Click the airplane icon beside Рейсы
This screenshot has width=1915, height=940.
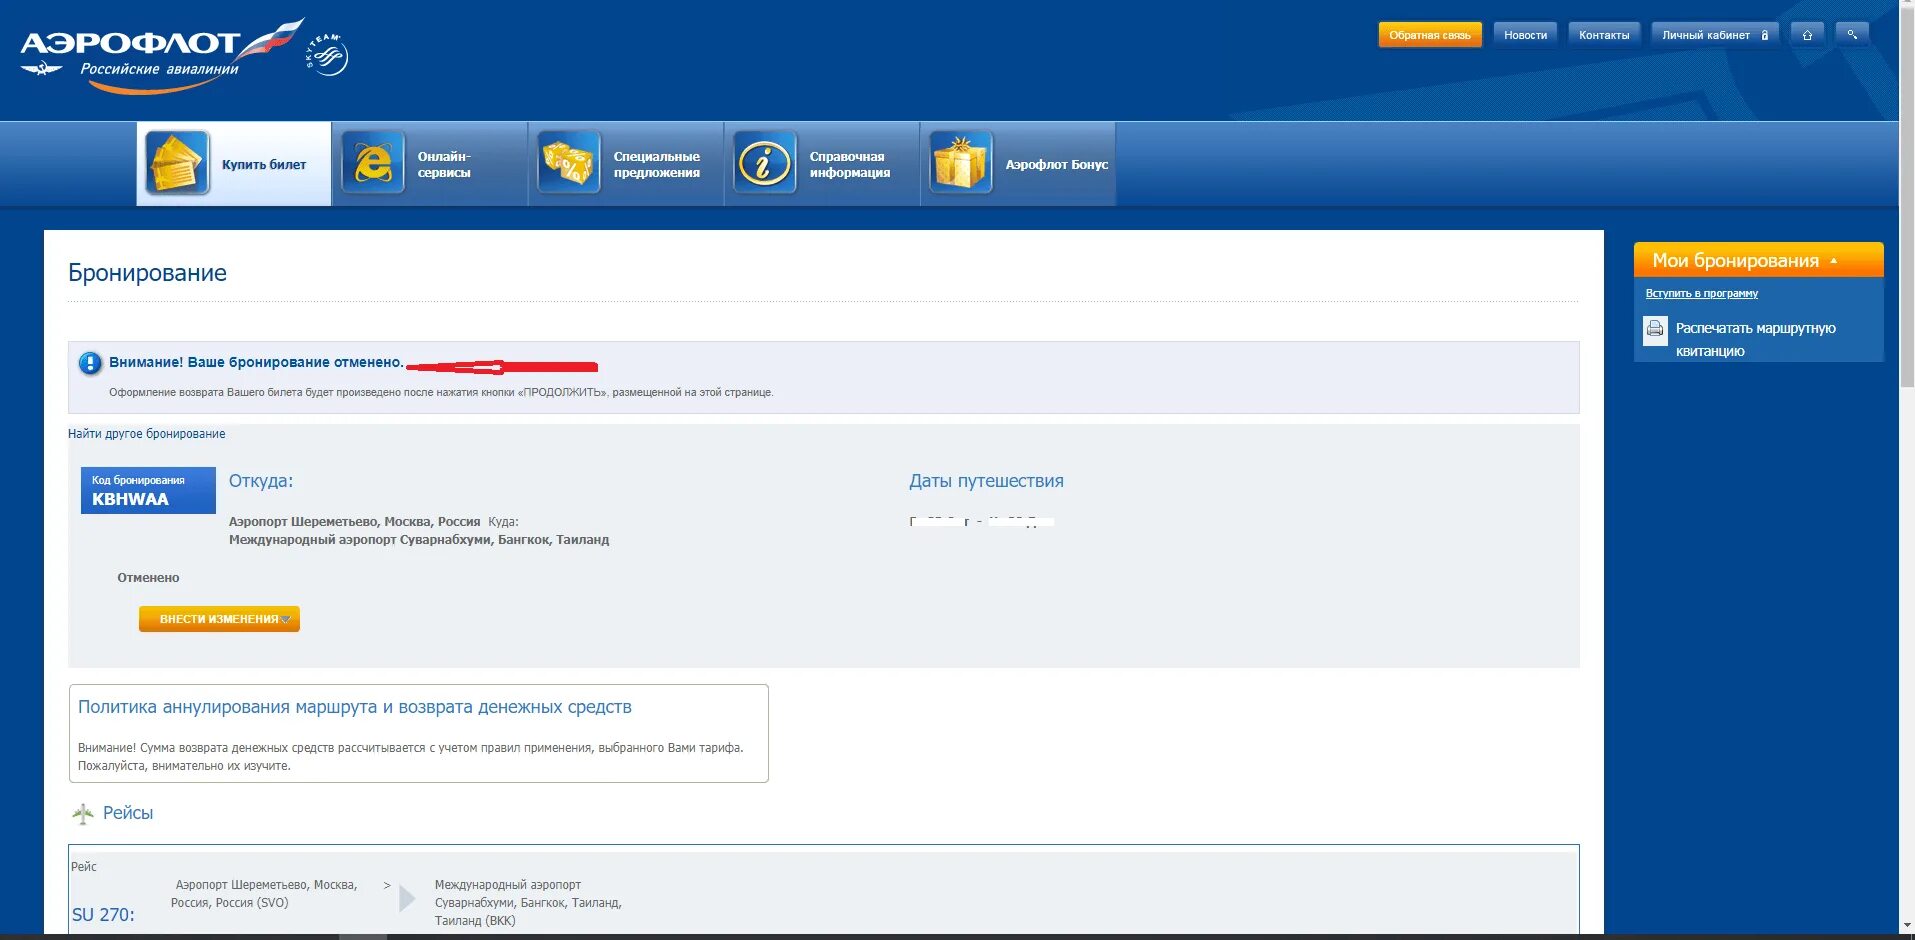(83, 814)
